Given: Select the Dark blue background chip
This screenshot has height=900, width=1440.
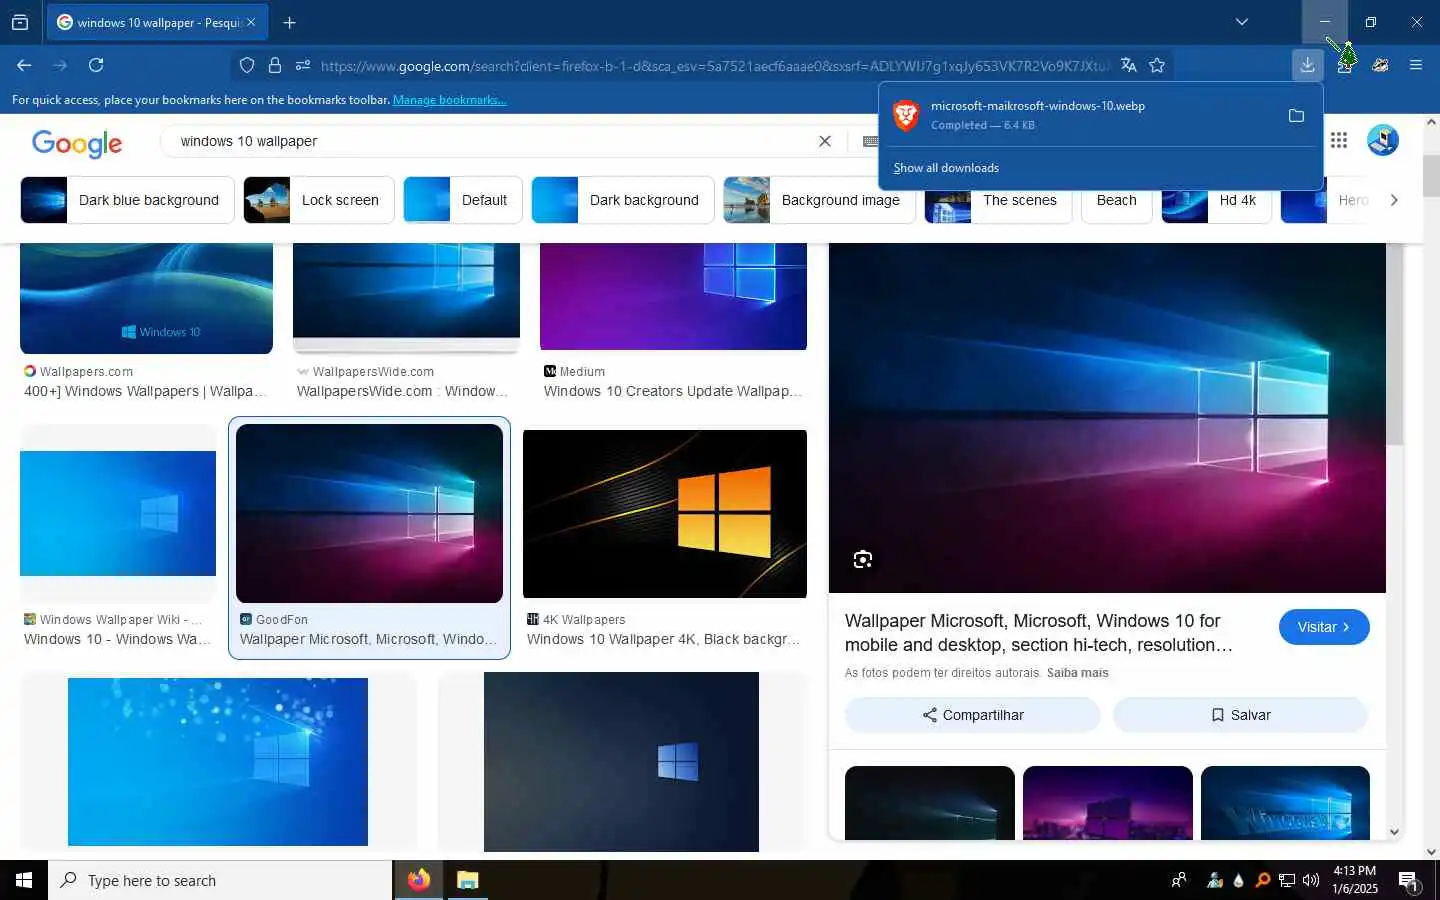Looking at the screenshot, I should (x=127, y=200).
